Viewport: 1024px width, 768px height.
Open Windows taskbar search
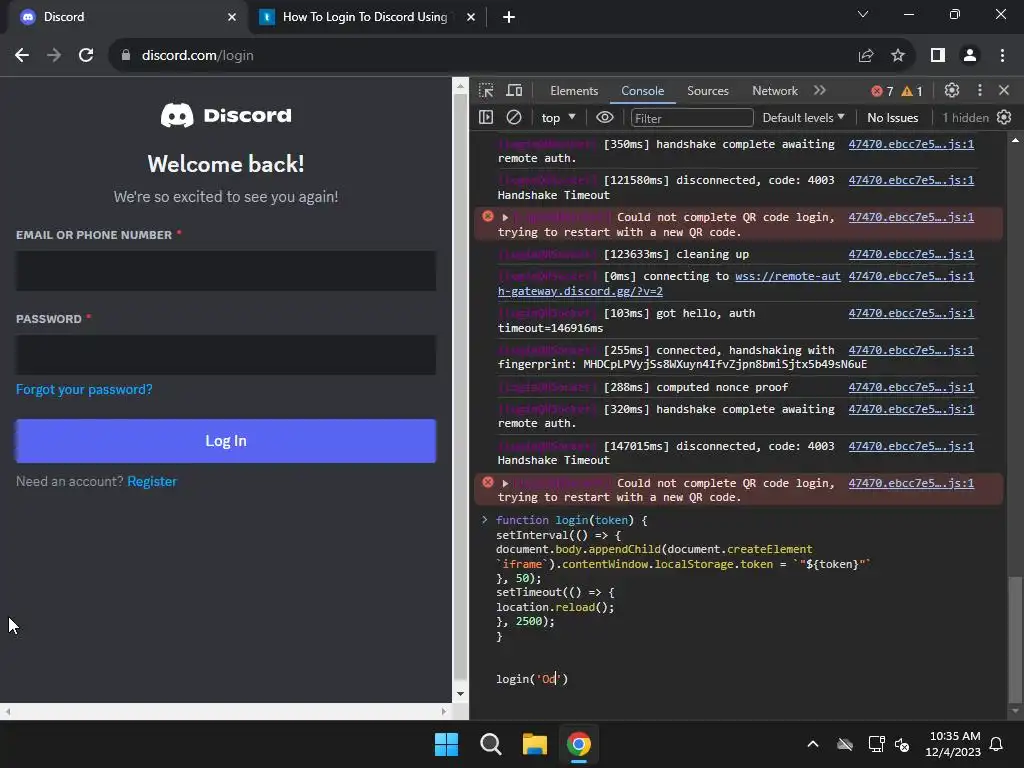point(490,744)
